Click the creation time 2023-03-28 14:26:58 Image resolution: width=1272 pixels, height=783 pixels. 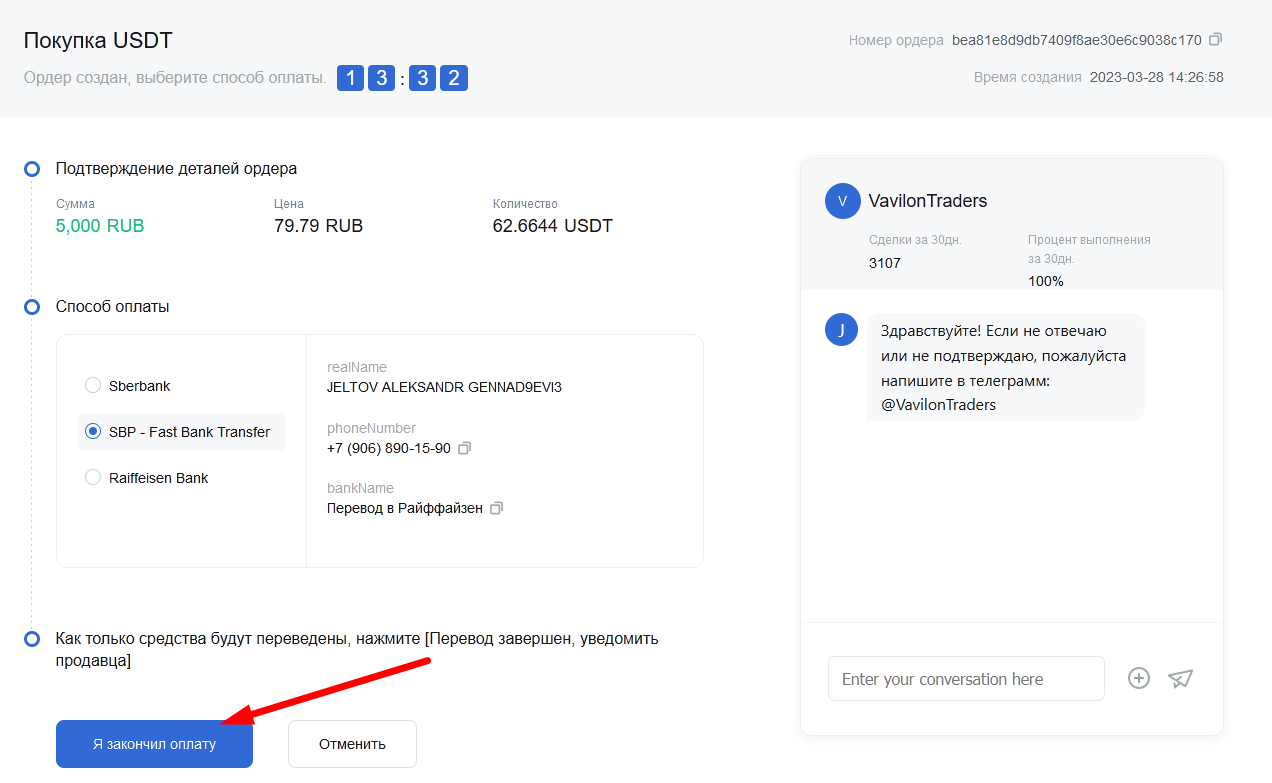click(x=1156, y=77)
